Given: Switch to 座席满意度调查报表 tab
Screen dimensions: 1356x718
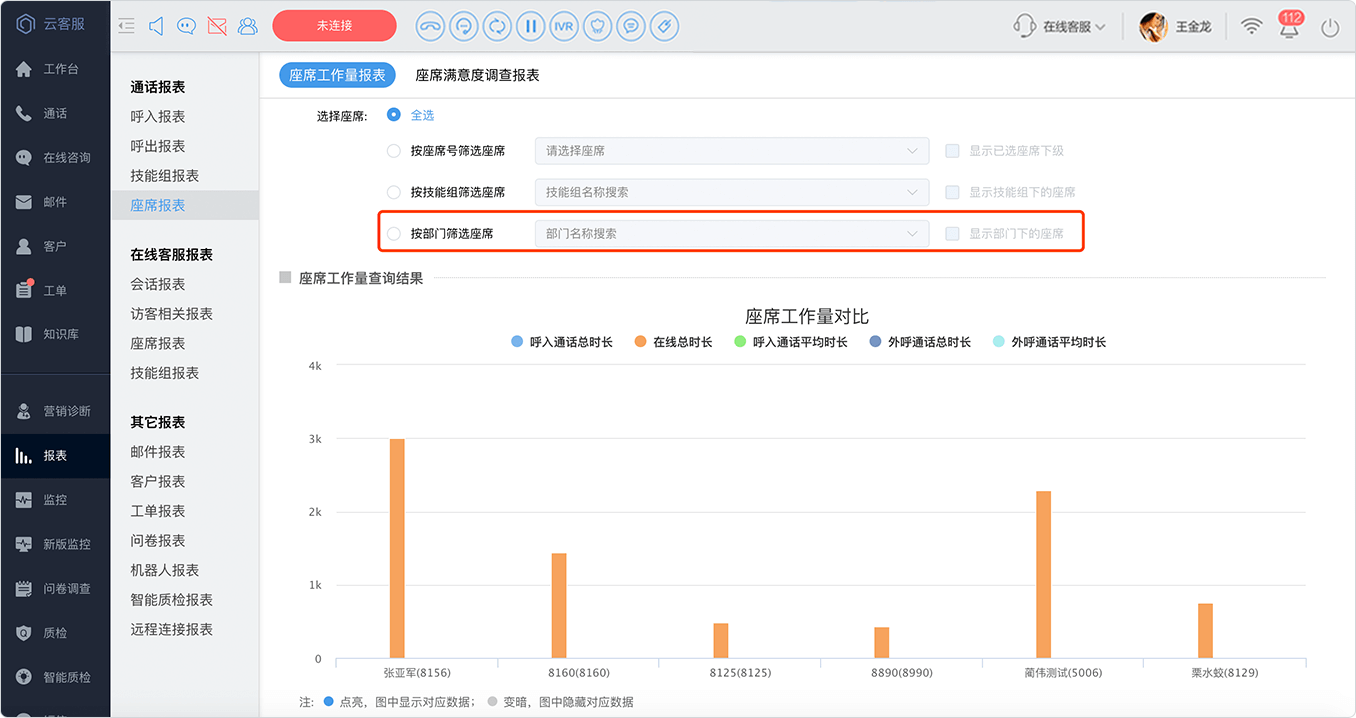Looking at the screenshot, I should point(477,75).
